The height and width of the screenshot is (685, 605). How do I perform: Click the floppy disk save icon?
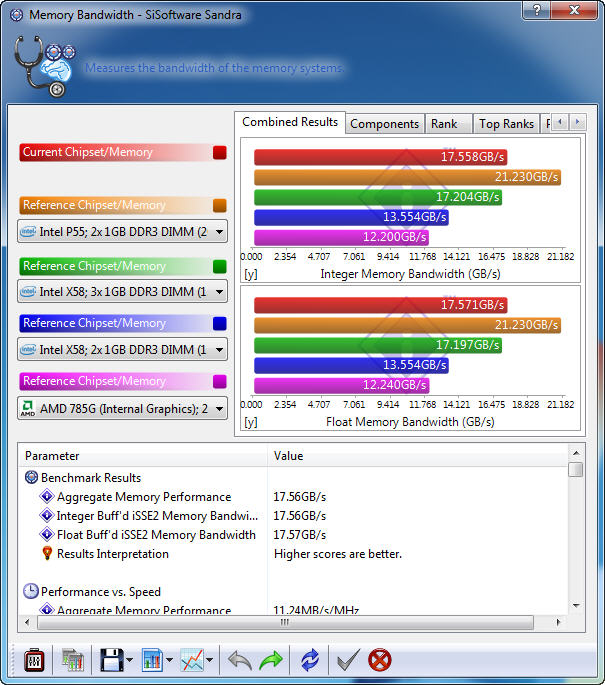pyautogui.click(x=112, y=660)
